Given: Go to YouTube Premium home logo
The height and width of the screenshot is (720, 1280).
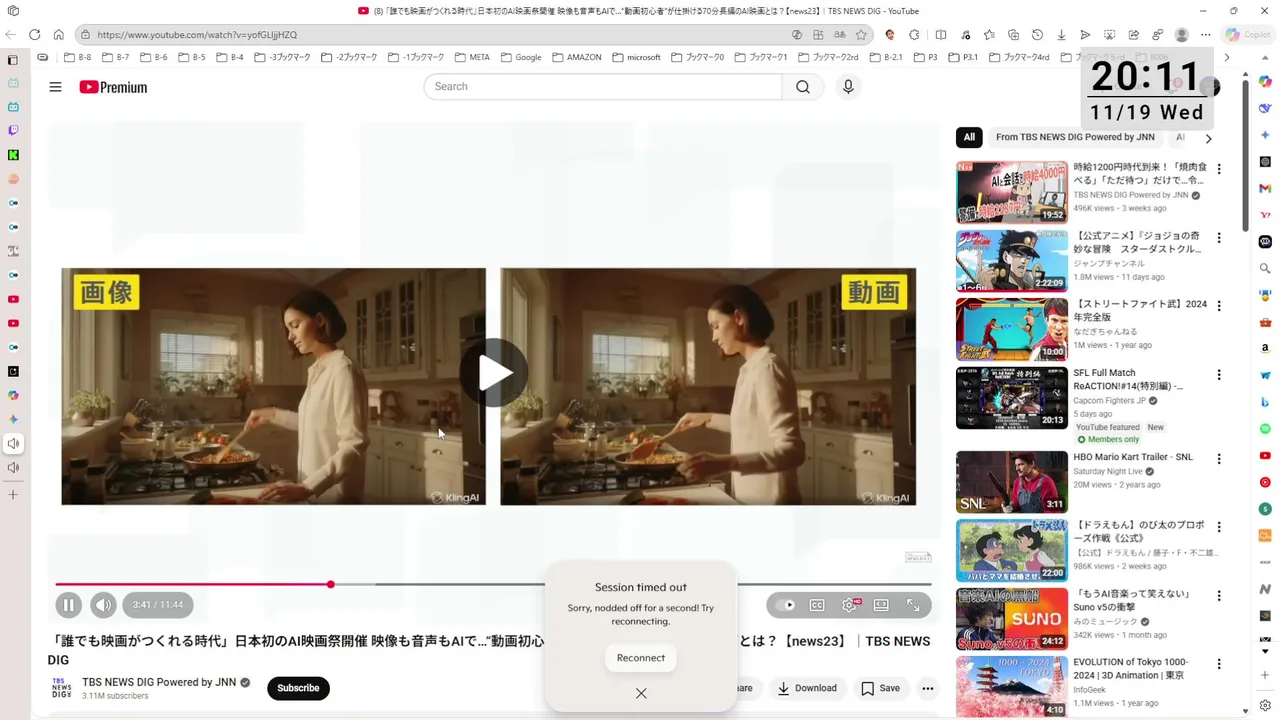Looking at the screenshot, I should coord(113,87).
